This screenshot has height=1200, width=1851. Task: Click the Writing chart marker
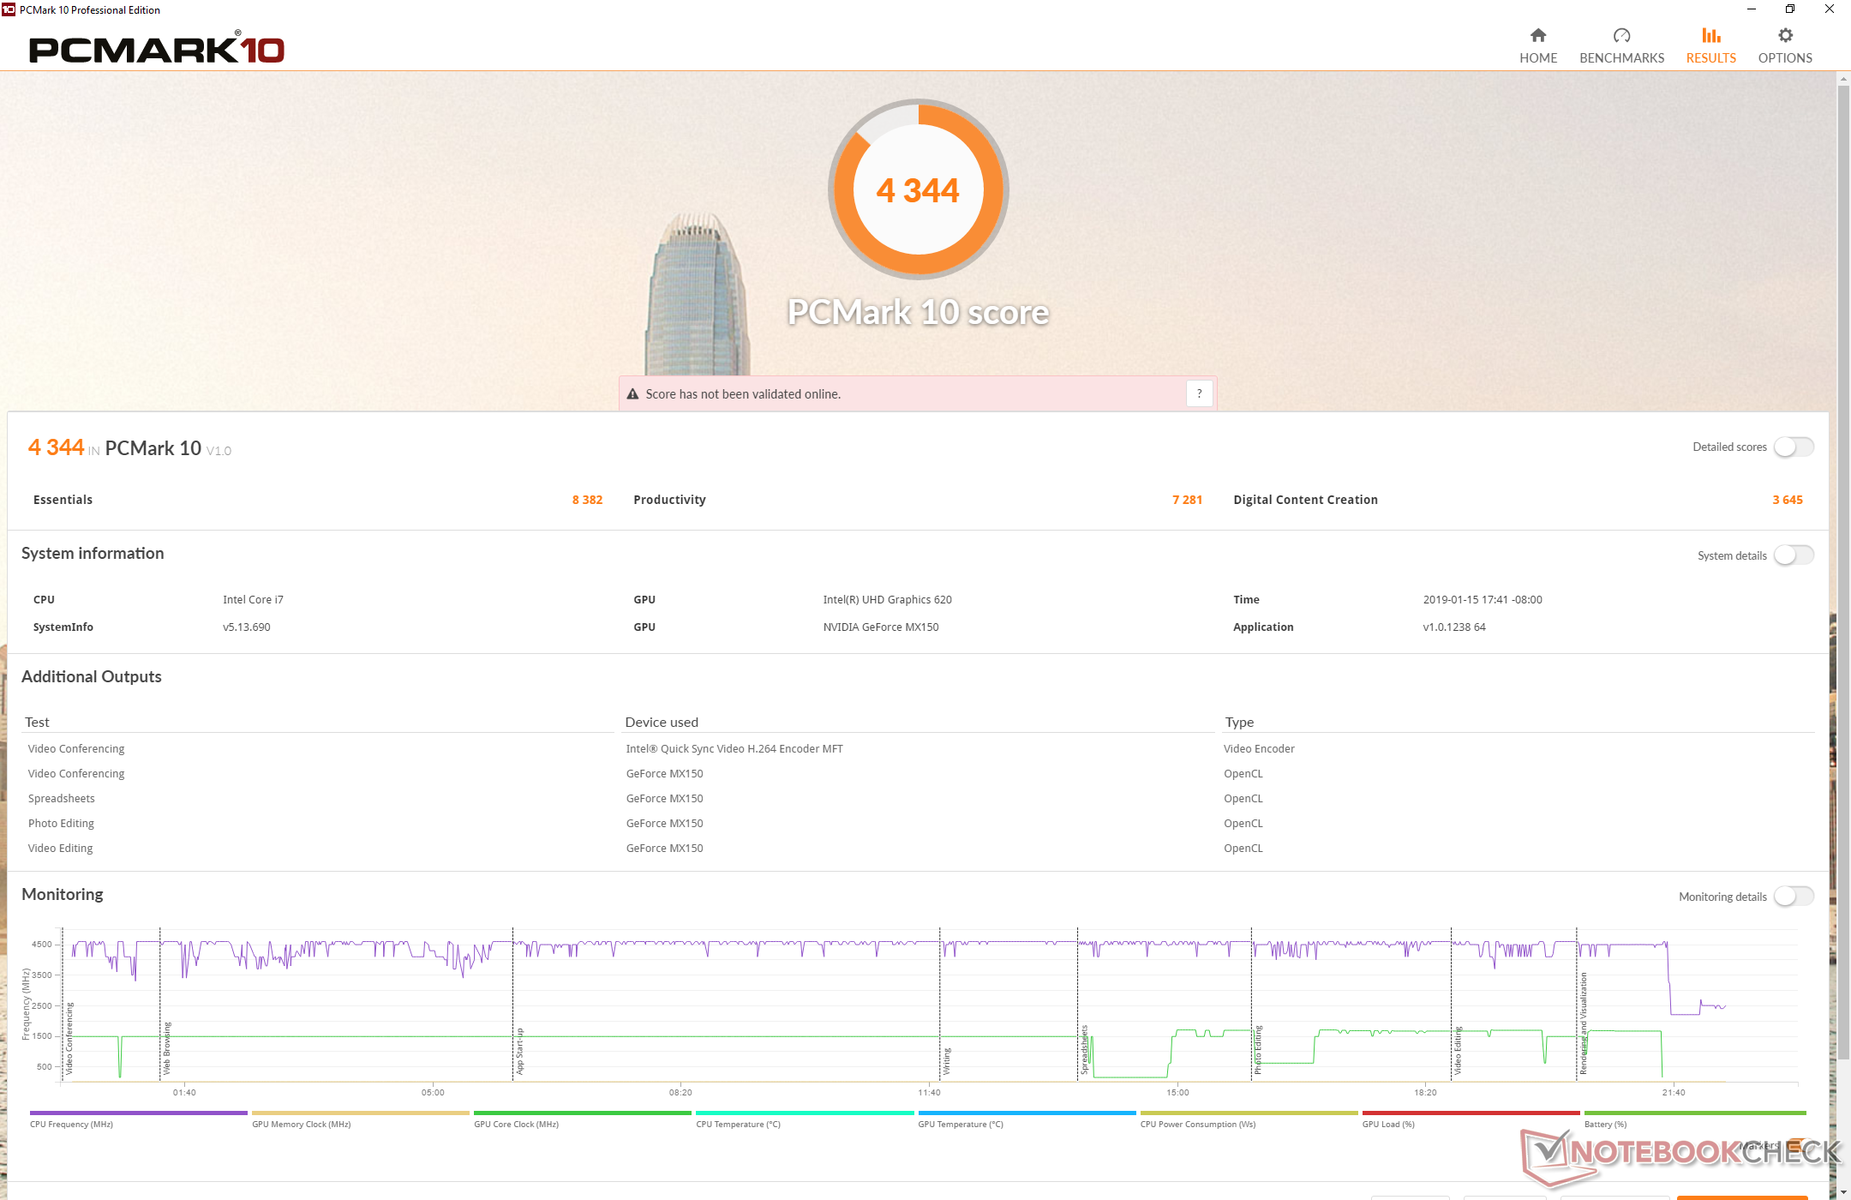tap(946, 1061)
